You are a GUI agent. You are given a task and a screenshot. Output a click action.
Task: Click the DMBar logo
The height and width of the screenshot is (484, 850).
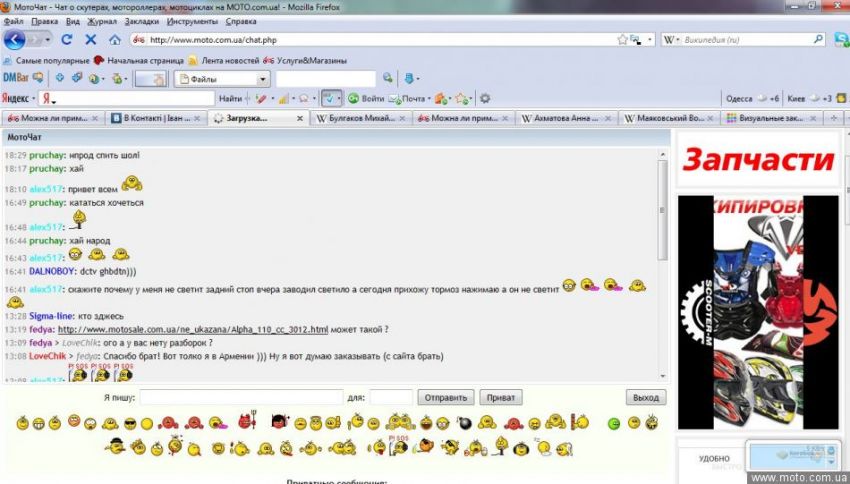pyautogui.click(x=16, y=78)
